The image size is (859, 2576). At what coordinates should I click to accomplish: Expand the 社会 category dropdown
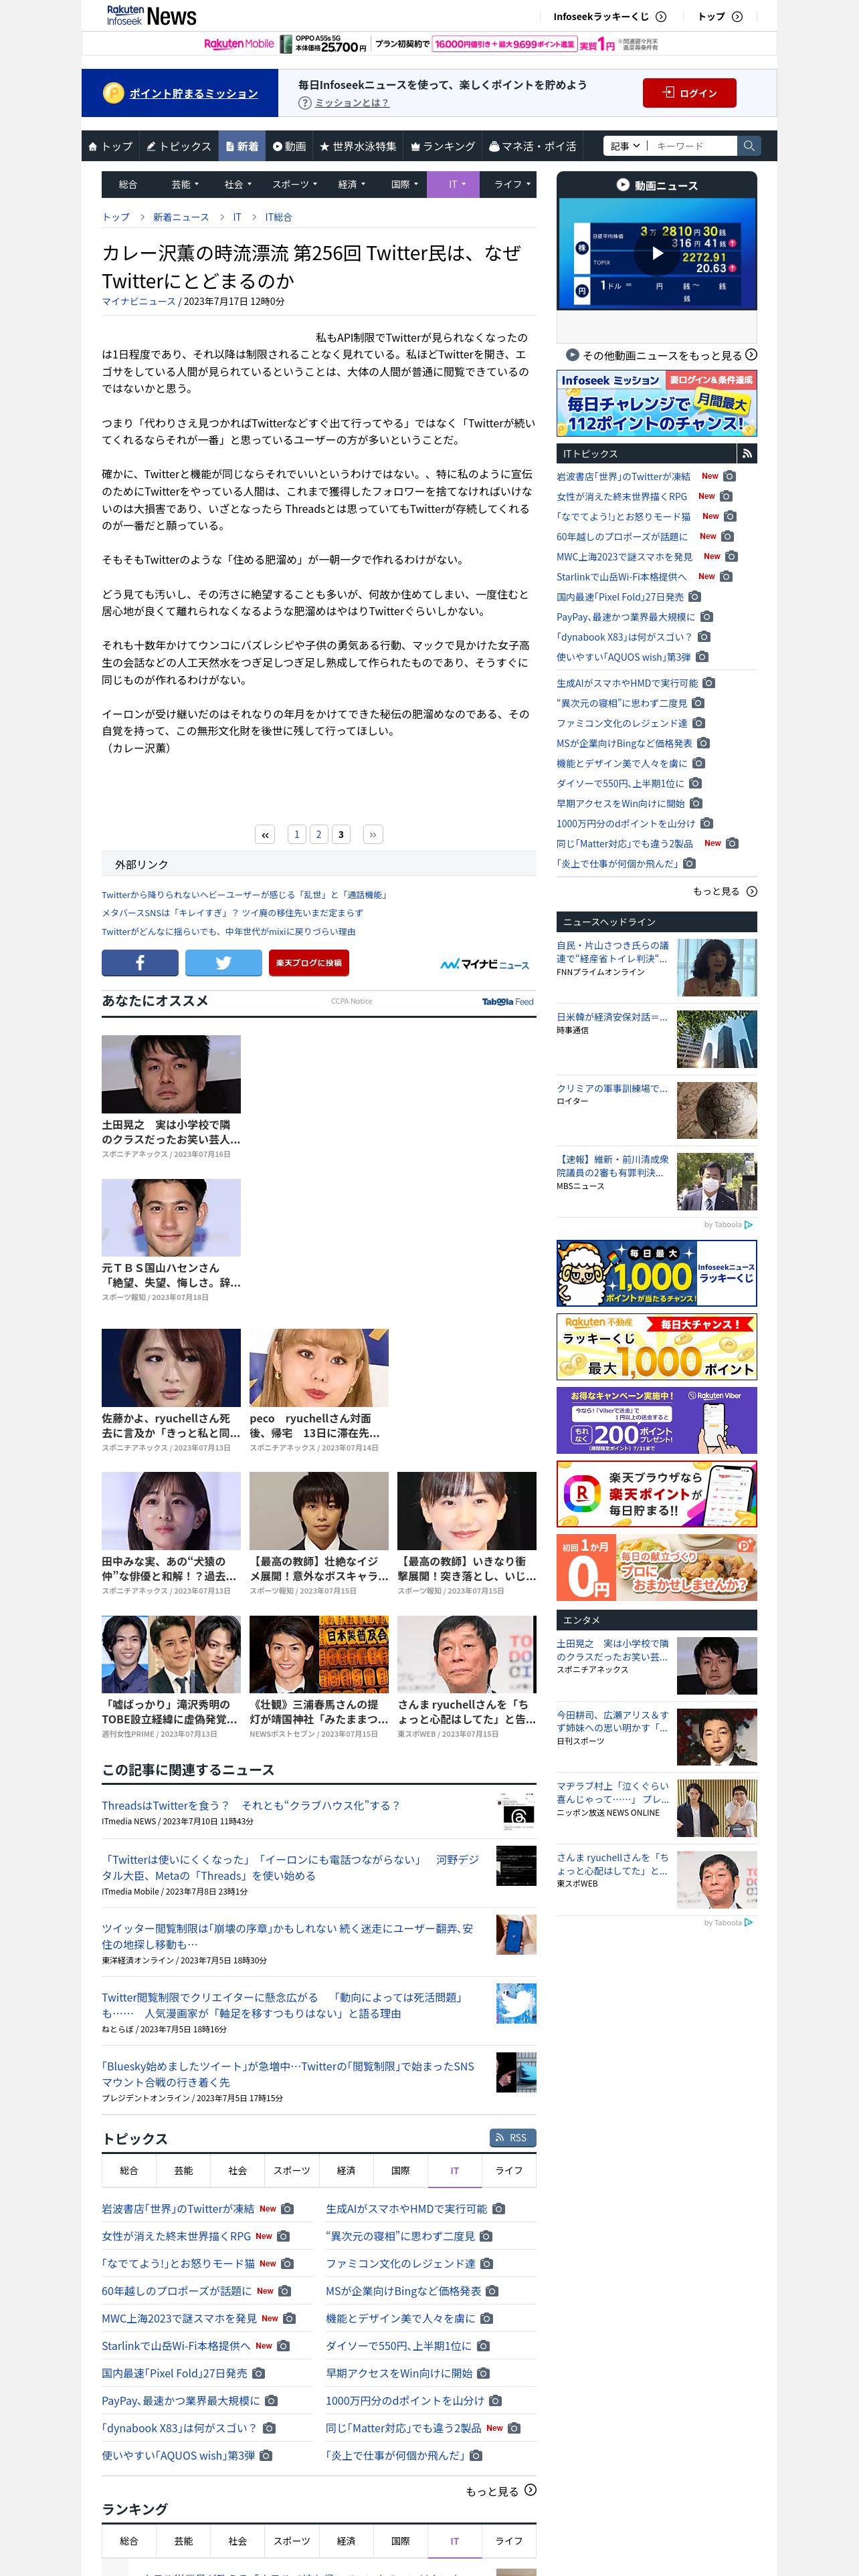[237, 184]
